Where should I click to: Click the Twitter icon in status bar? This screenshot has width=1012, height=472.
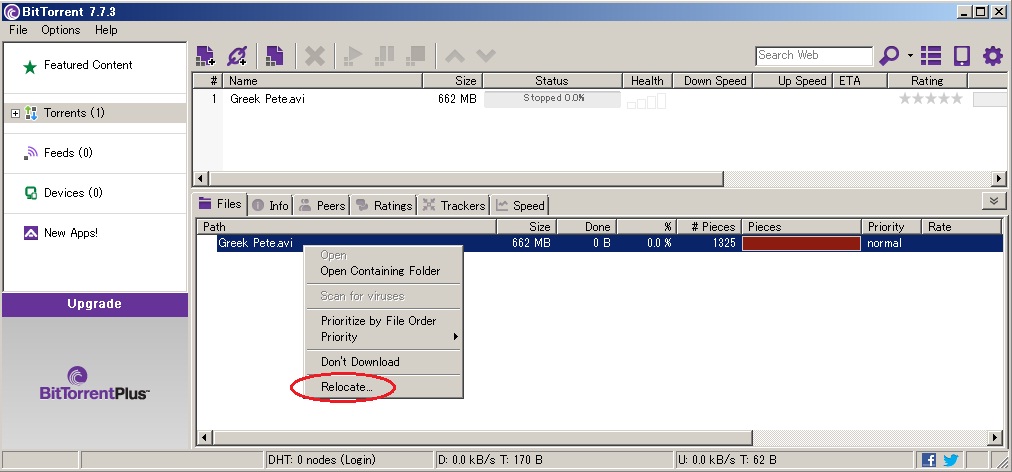(950, 460)
